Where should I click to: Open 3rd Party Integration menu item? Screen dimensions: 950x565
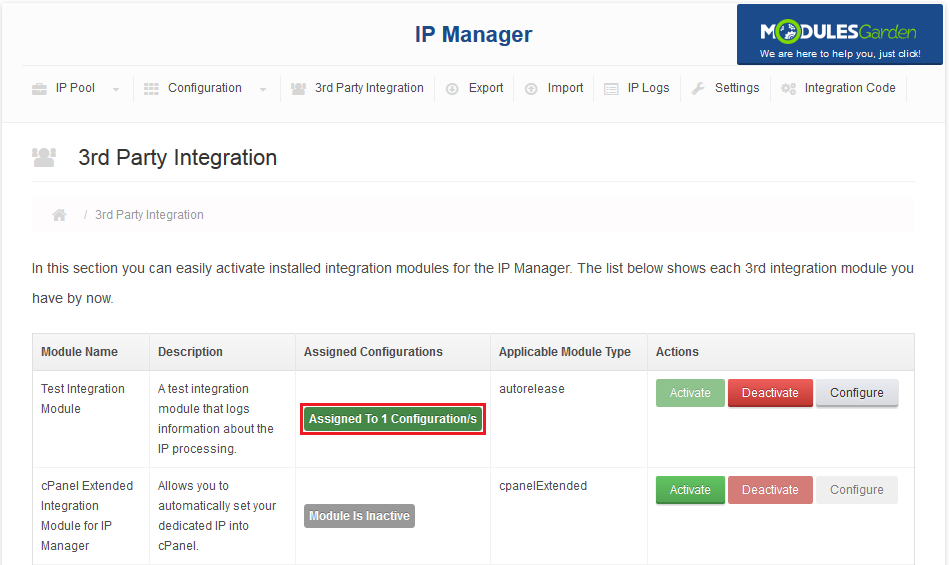[x=369, y=88]
